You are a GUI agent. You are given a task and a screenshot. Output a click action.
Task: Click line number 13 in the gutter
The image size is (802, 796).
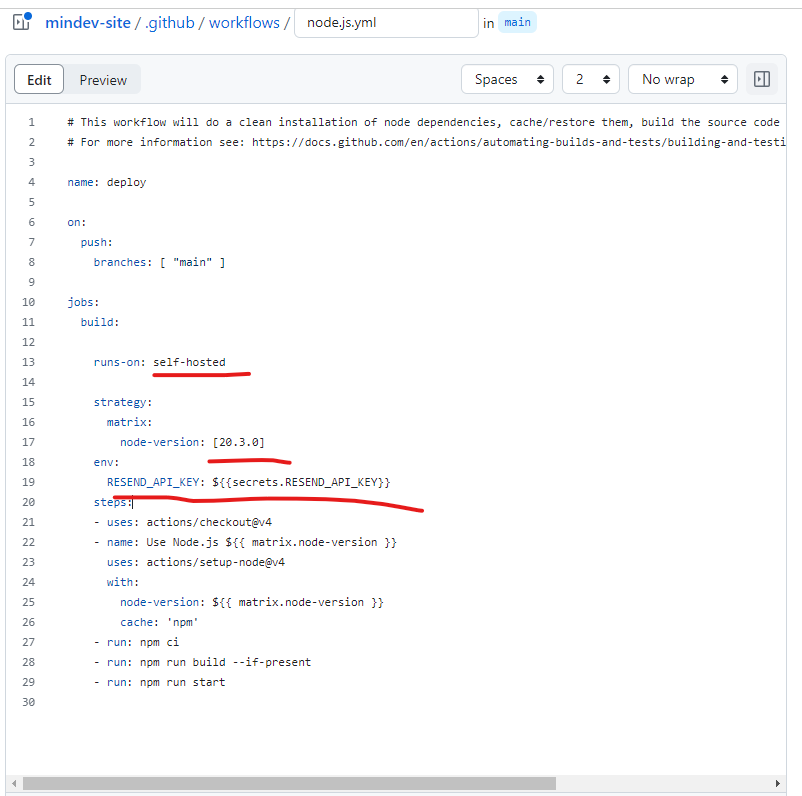point(28,362)
